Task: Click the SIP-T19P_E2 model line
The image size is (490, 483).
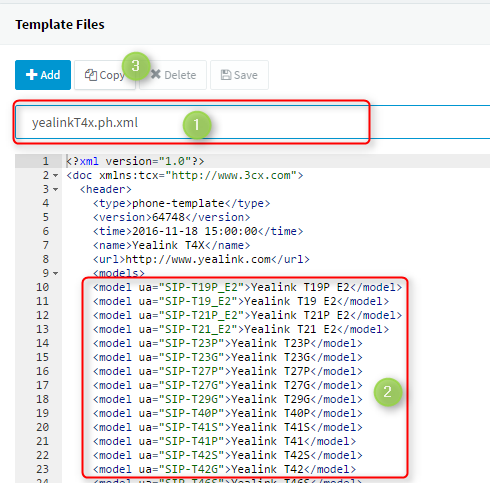Action: tap(247, 287)
